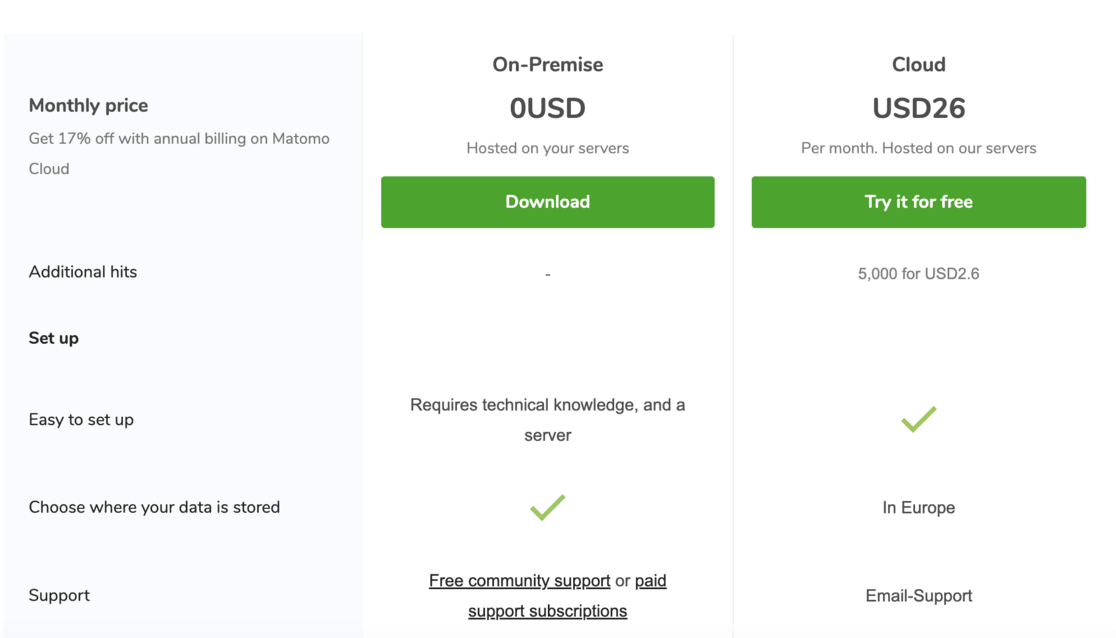Click the On-Premise data storage checkmark icon
Viewport: 1116px width, 638px height.
(x=547, y=507)
